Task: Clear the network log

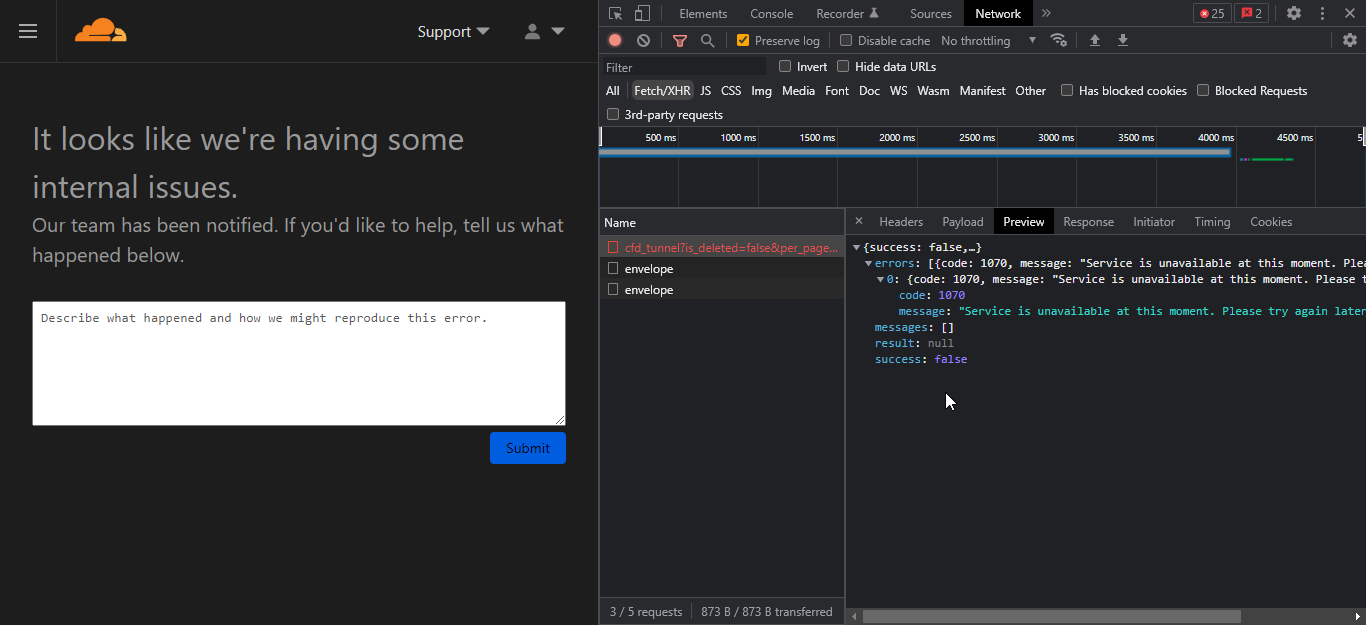Action: (x=643, y=40)
